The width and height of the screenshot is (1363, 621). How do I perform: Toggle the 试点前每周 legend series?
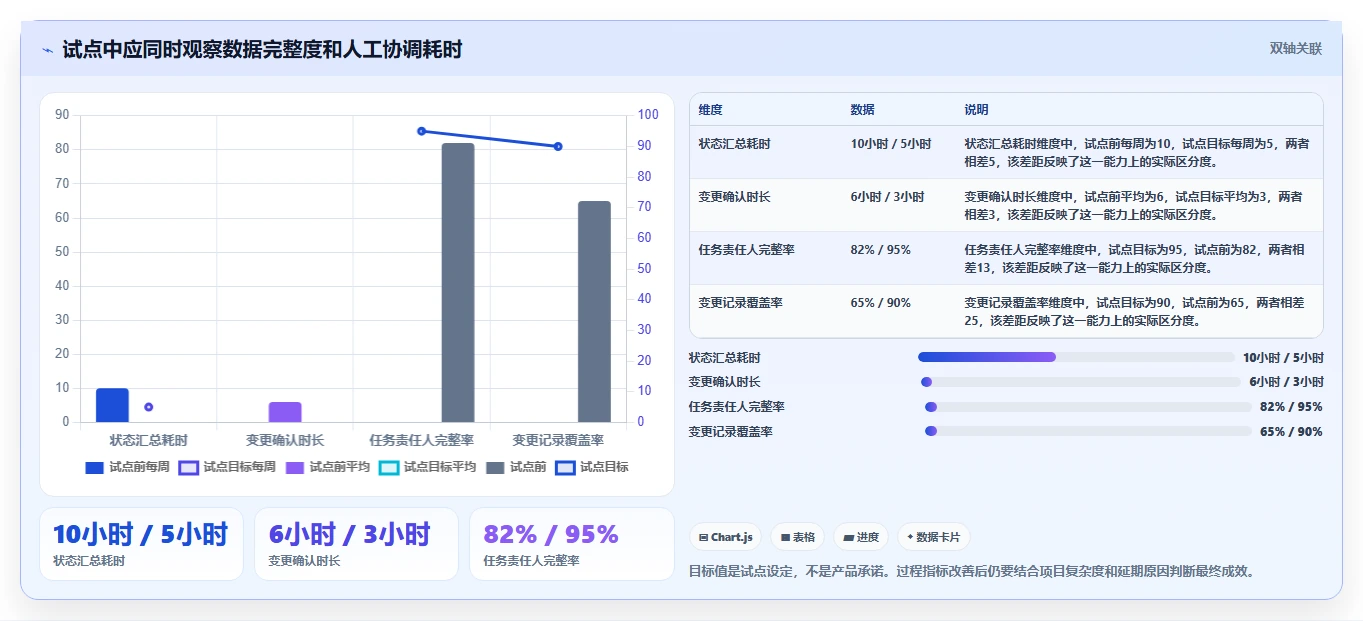[x=127, y=467]
